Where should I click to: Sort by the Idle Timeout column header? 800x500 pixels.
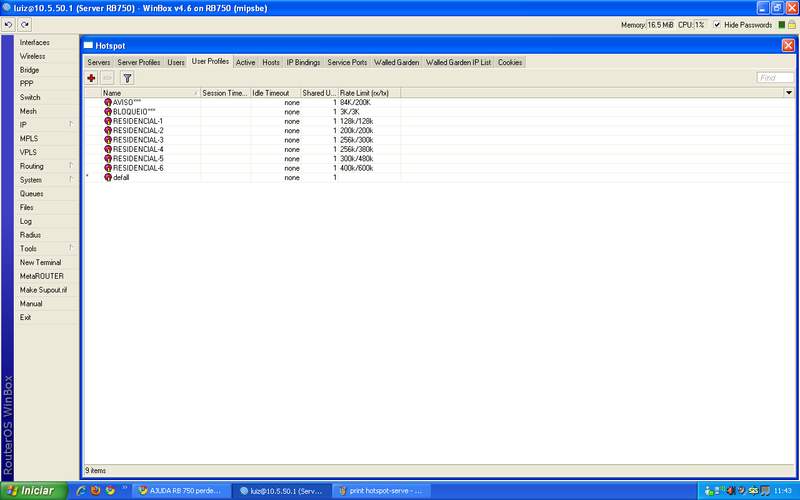[x=276, y=93]
